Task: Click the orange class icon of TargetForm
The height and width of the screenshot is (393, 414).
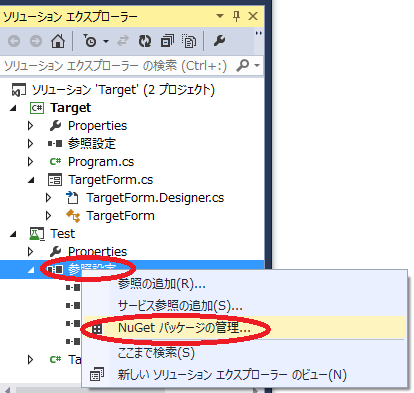Action: coord(73,216)
